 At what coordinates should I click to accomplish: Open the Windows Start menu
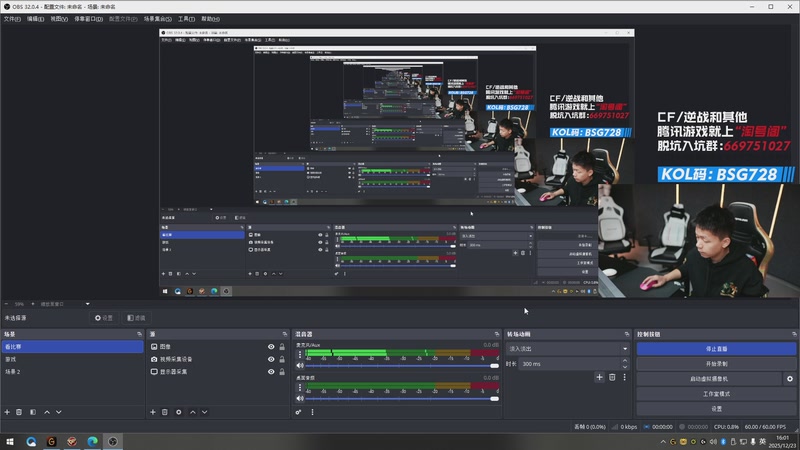click(x=10, y=441)
